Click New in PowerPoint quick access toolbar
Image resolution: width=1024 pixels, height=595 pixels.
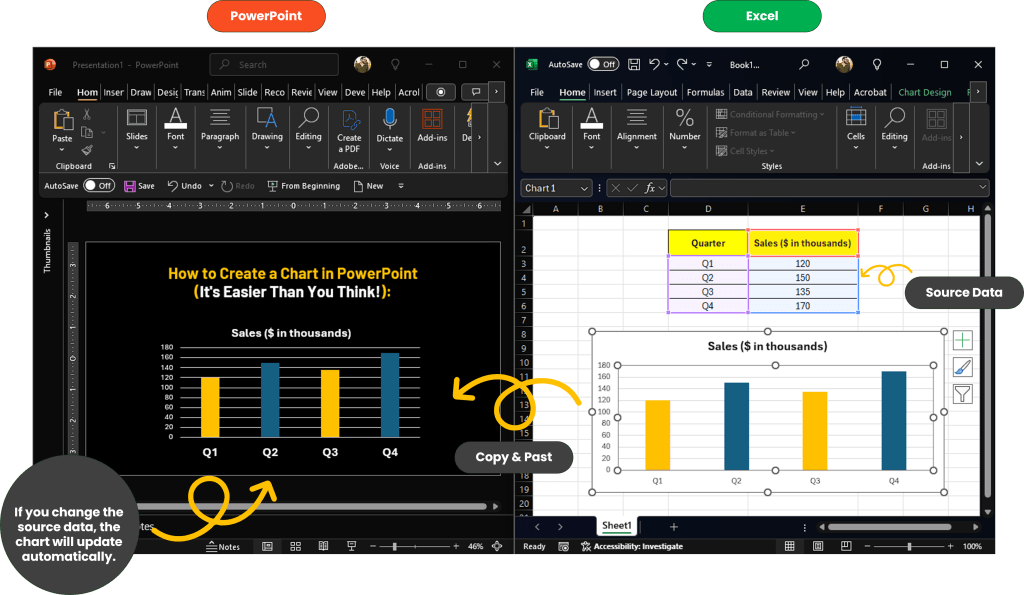coord(368,186)
